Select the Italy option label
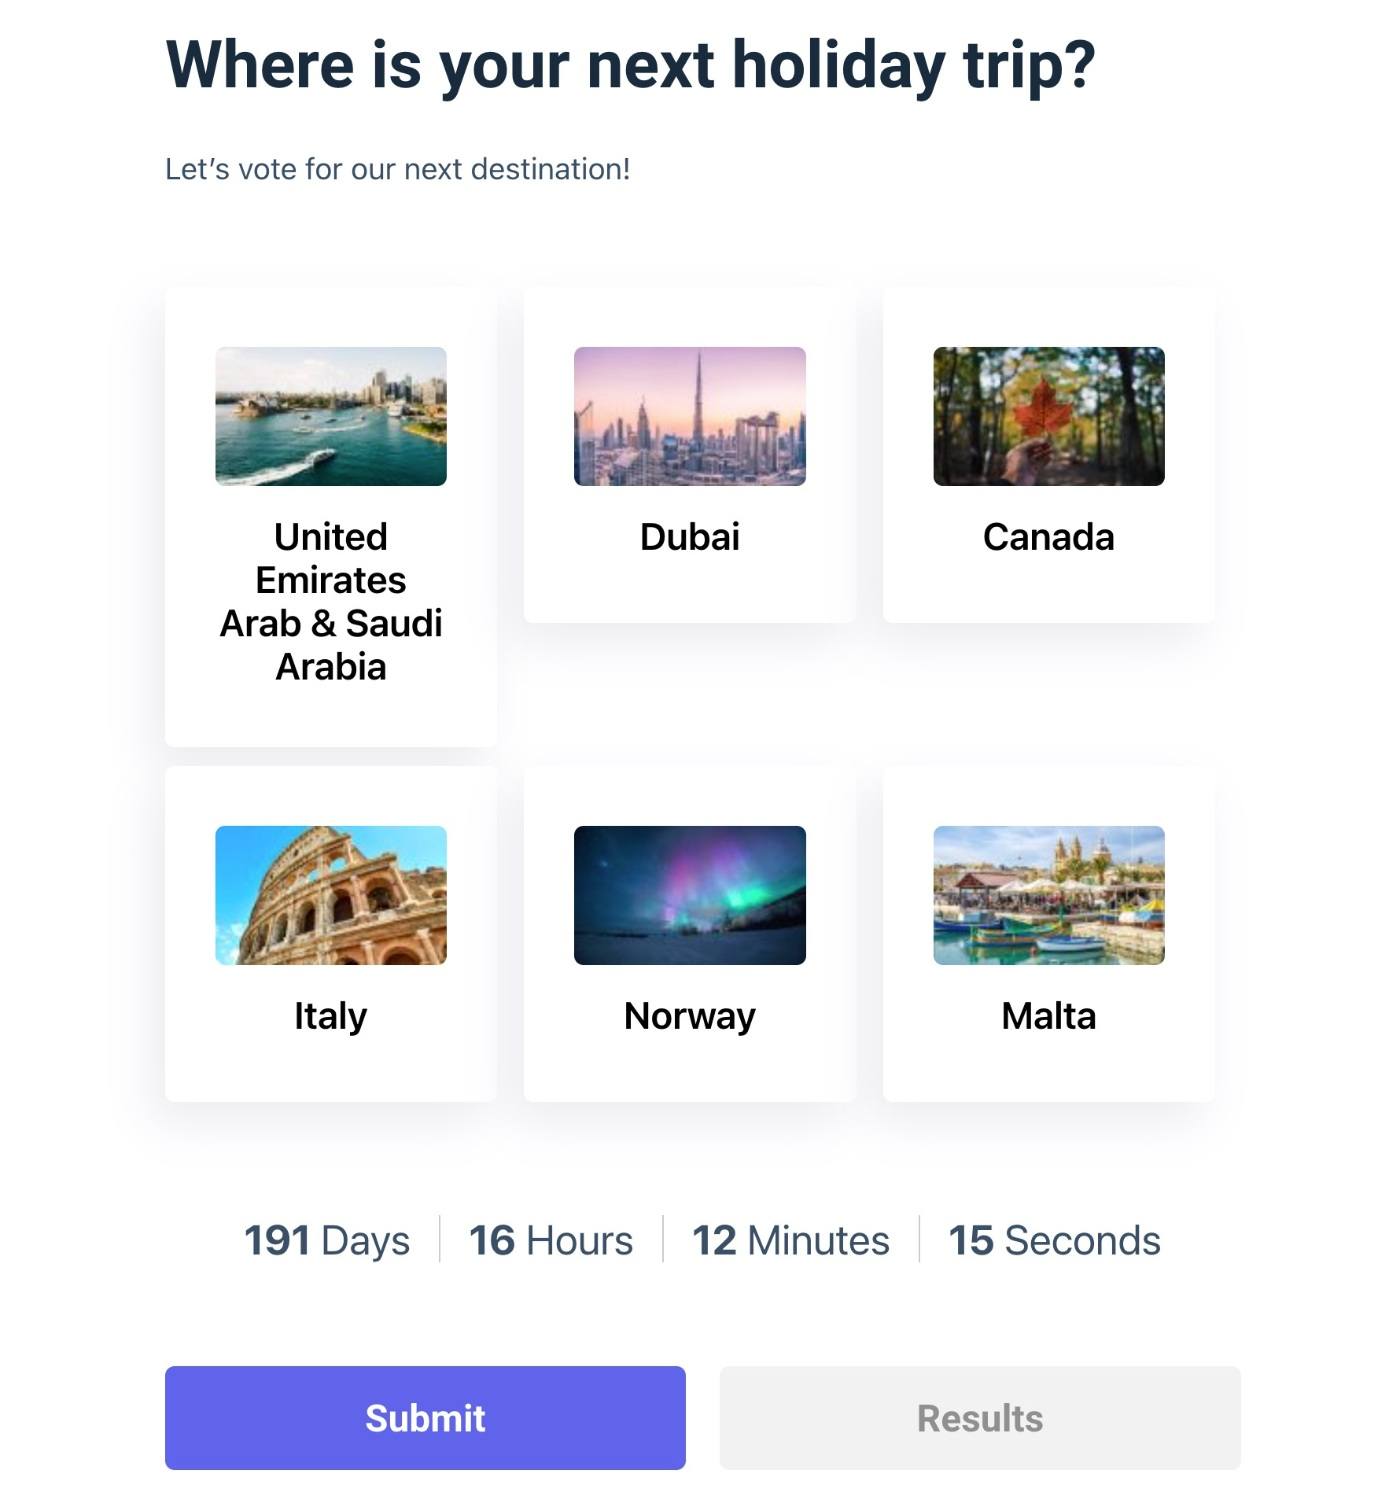The image size is (1400, 1503). (331, 1016)
